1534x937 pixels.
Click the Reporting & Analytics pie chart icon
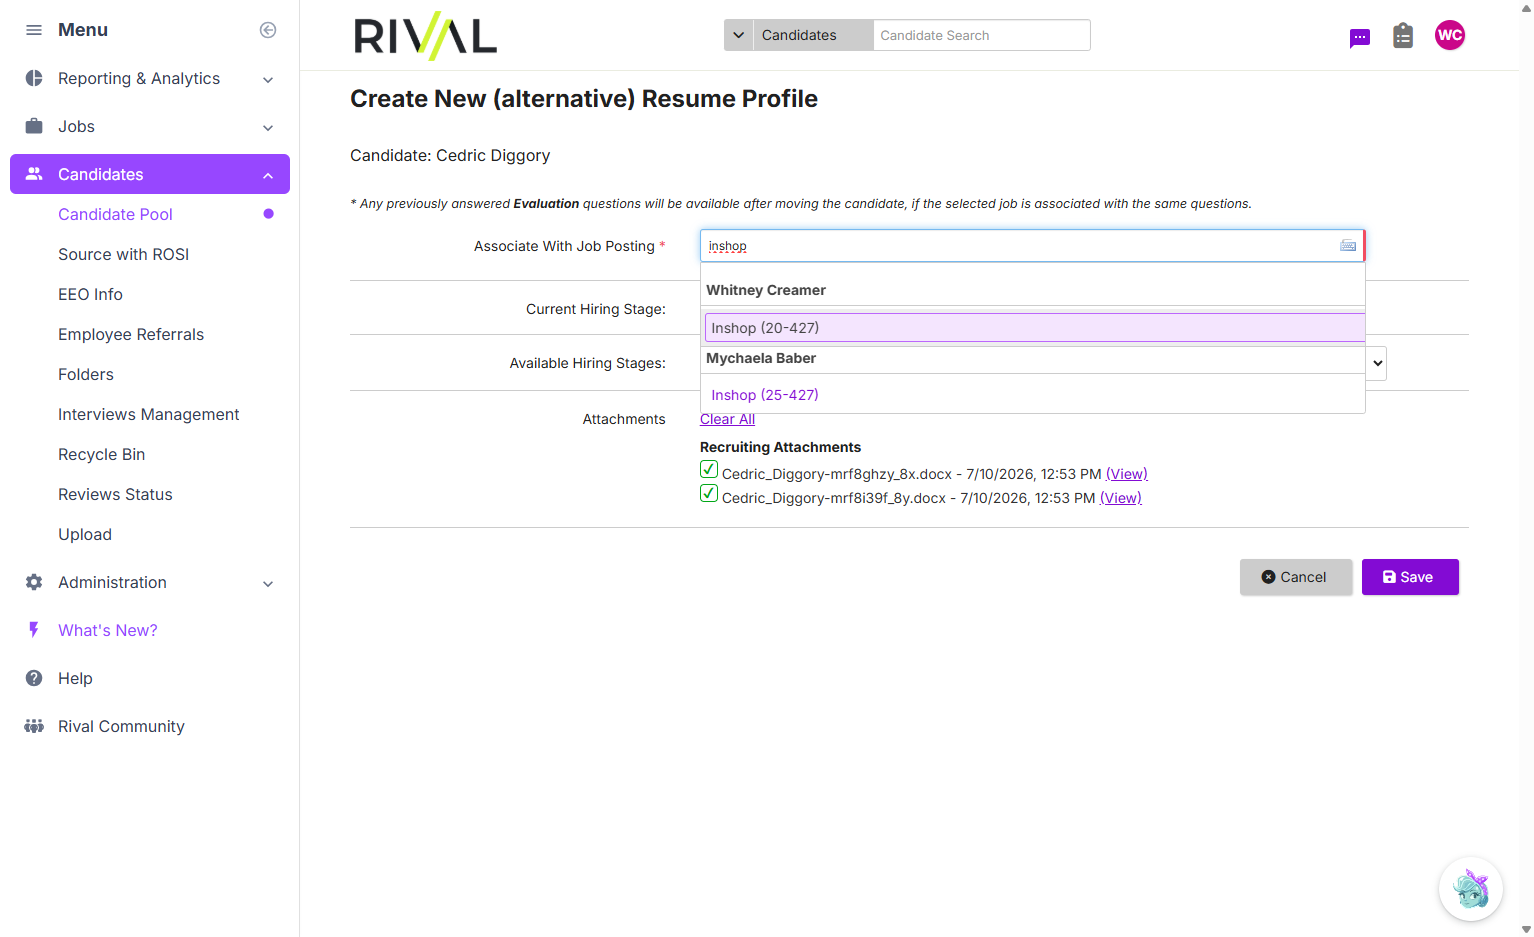pos(34,78)
